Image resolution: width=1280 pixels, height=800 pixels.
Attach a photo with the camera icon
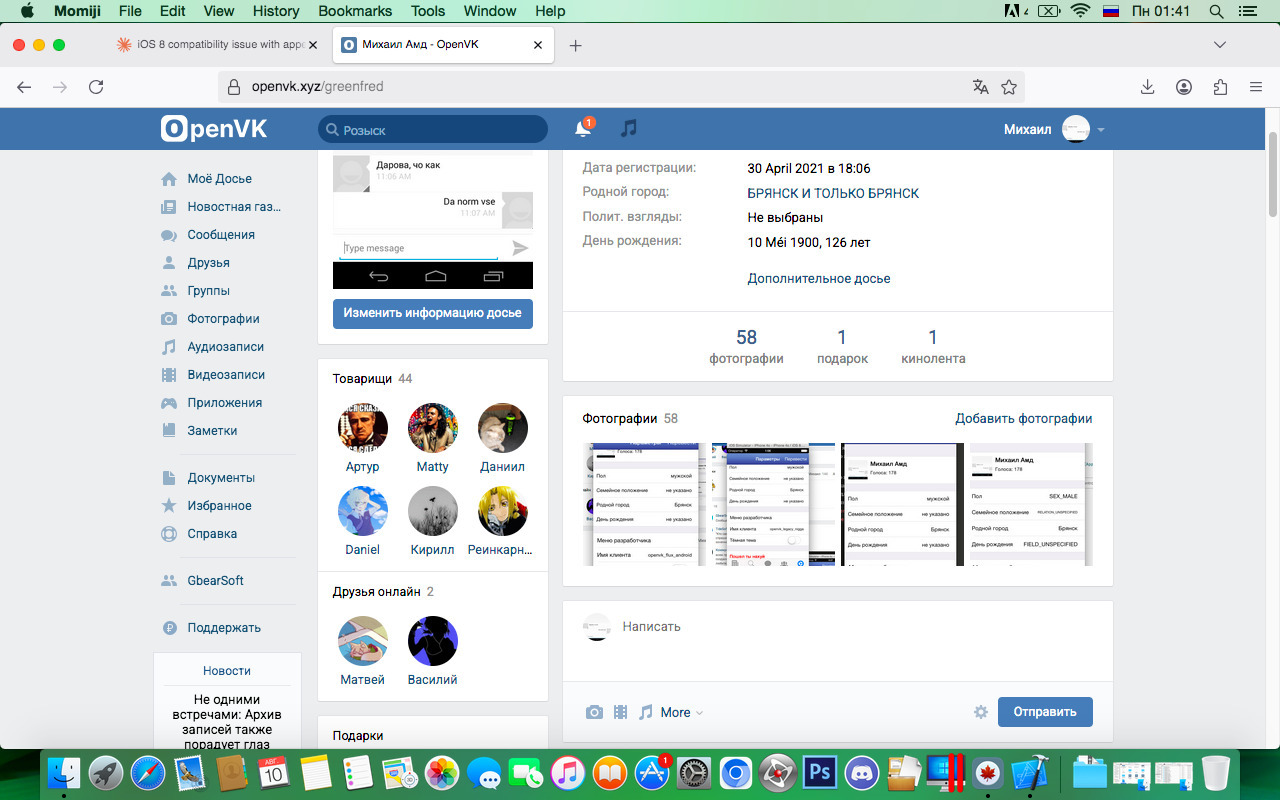click(x=594, y=712)
